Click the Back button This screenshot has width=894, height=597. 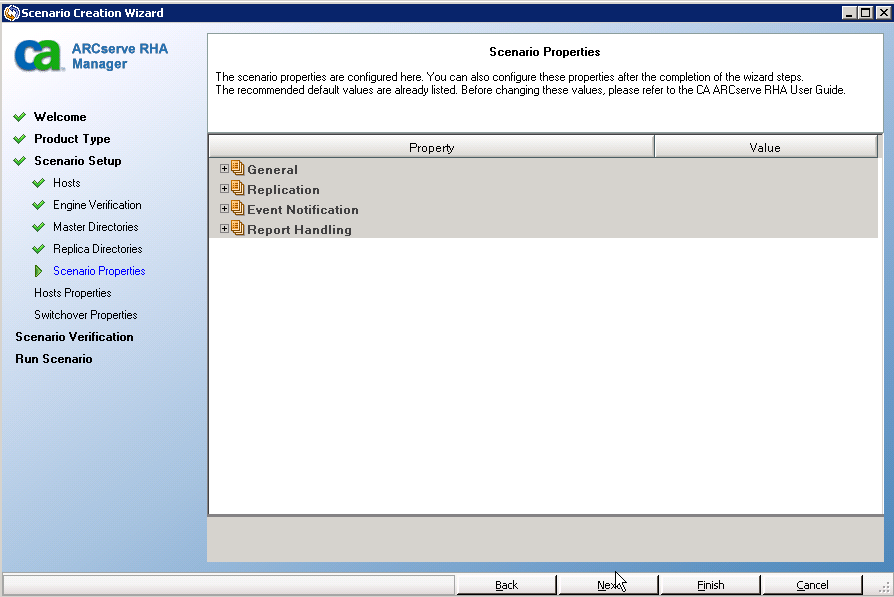(x=506, y=584)
